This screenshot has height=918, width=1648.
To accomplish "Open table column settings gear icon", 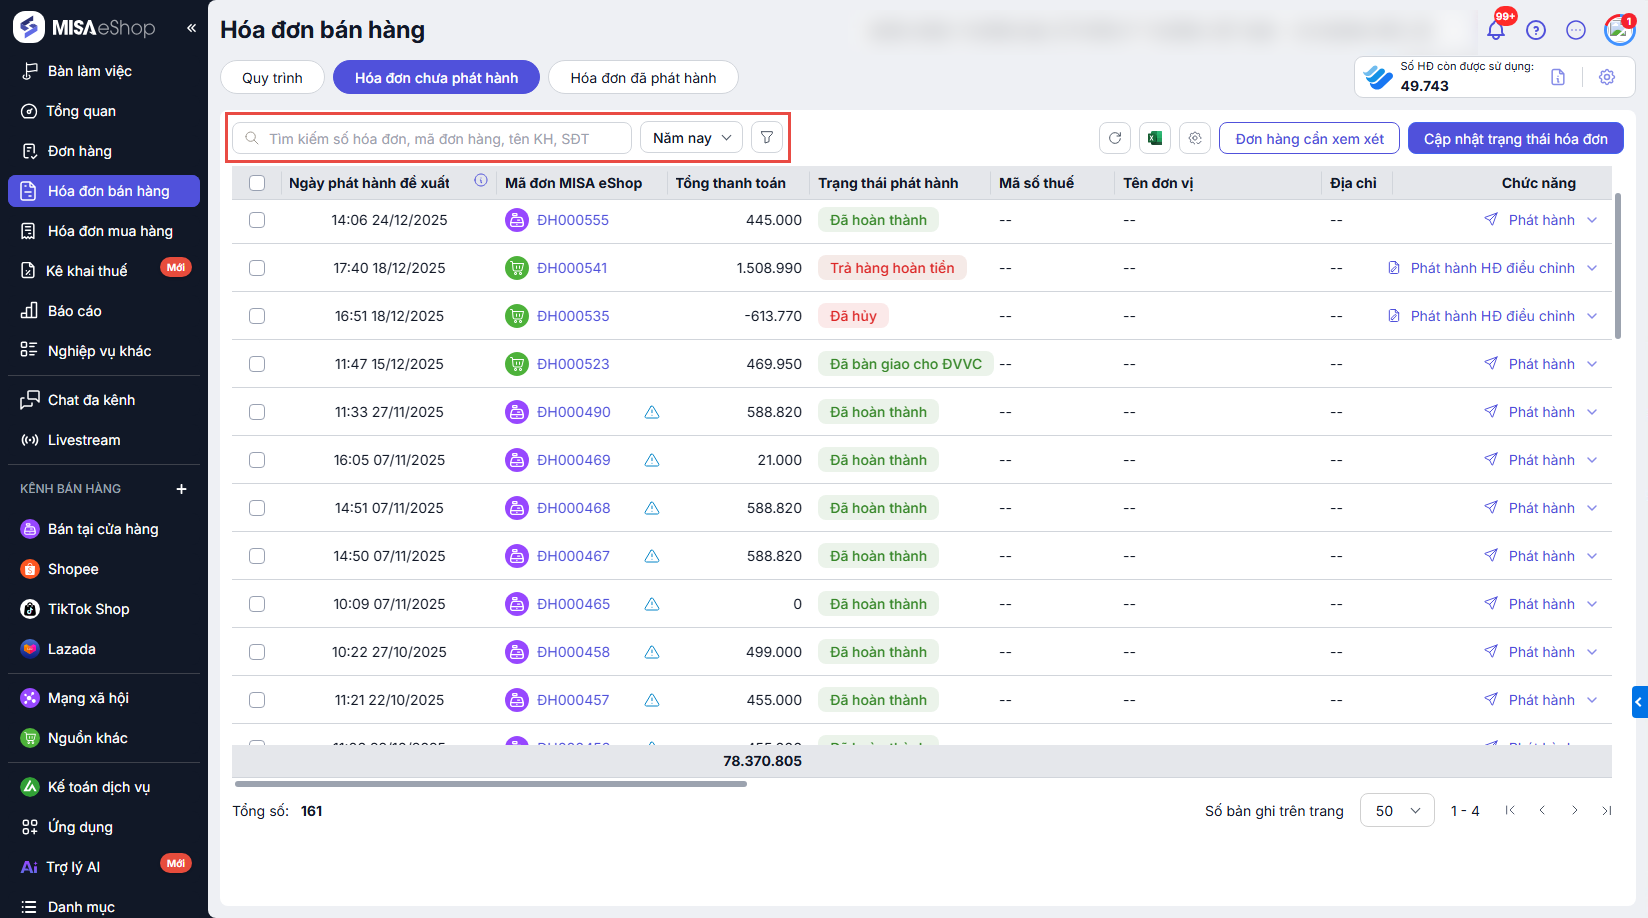I will pos(1195,138).
